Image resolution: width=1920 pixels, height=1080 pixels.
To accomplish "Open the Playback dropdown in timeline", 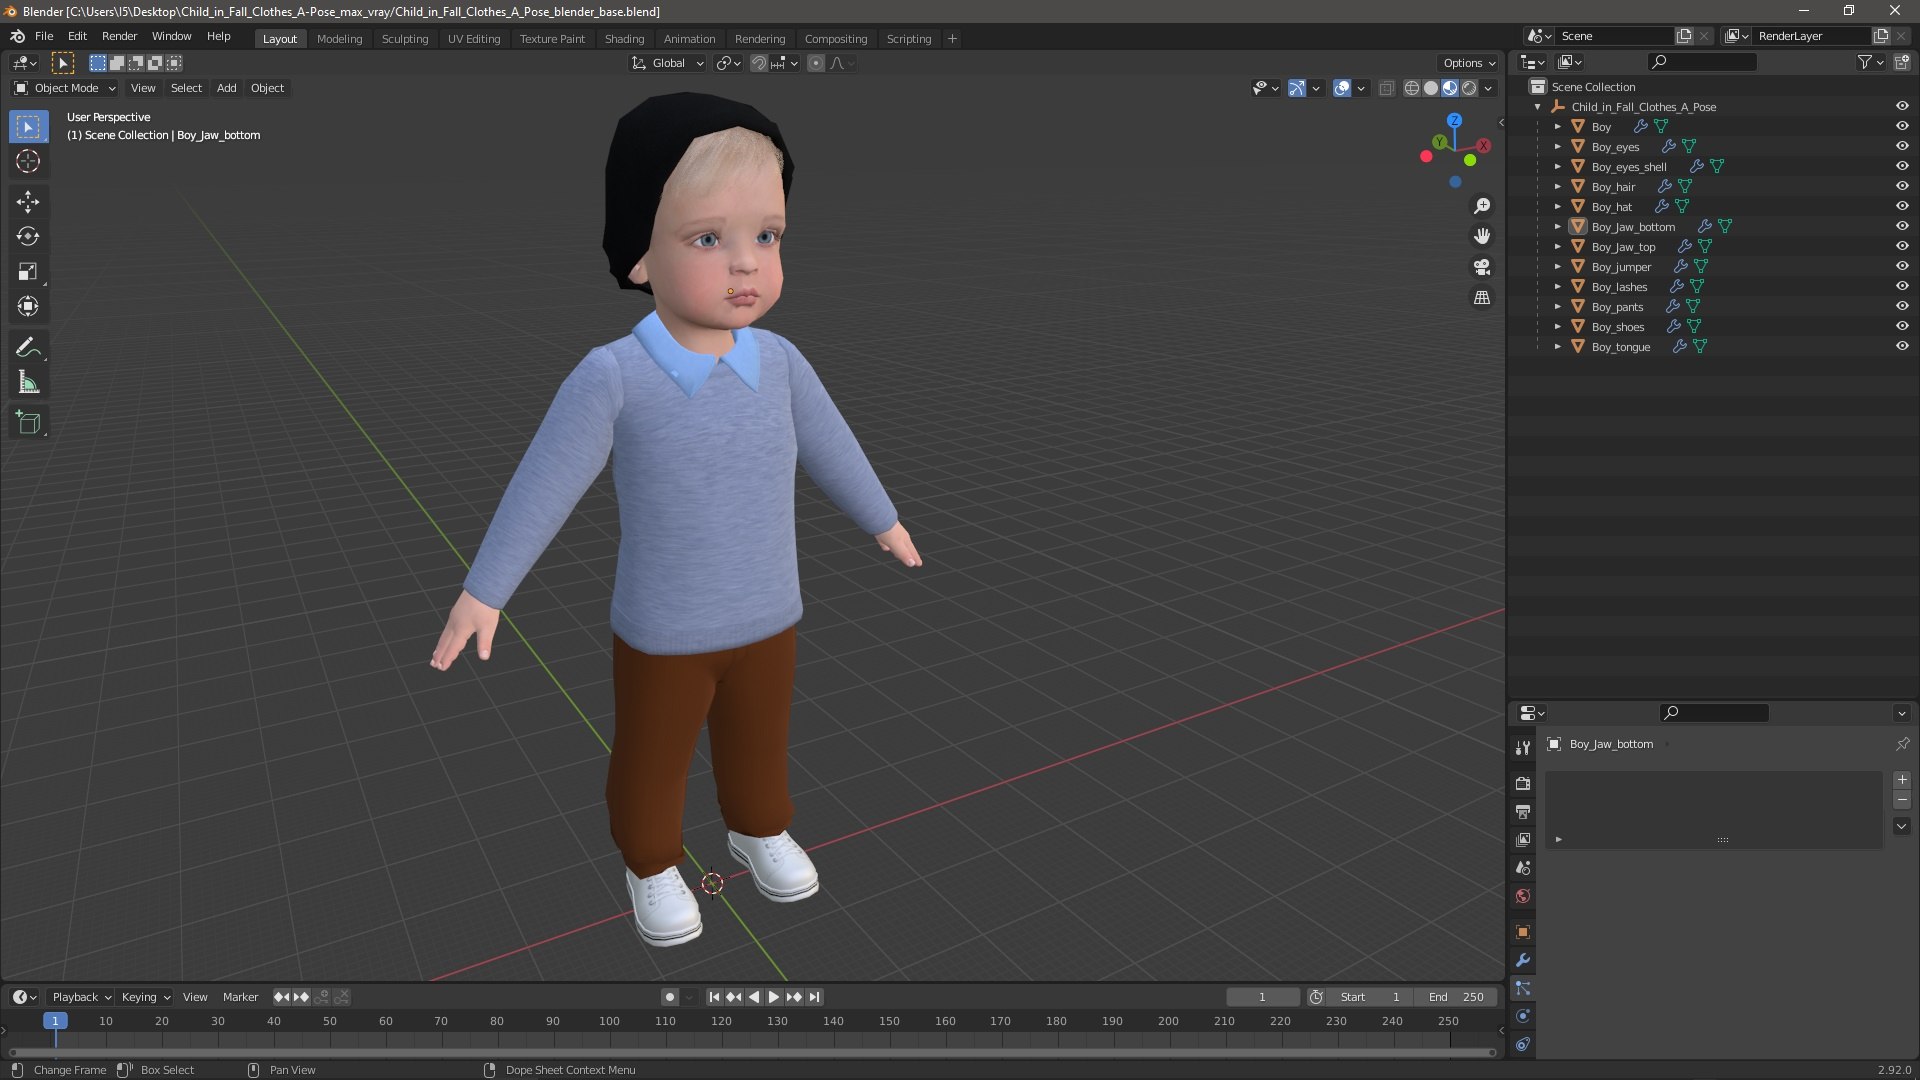I will click(x=81, y=997).
